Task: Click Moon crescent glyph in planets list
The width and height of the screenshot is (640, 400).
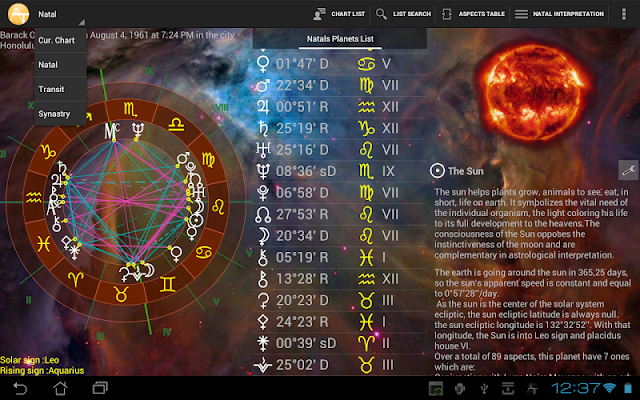Action: (263, 236)
